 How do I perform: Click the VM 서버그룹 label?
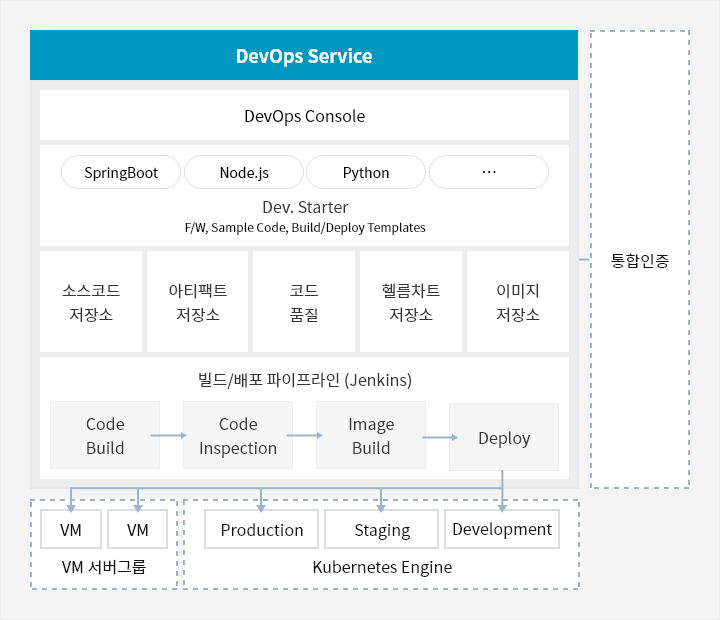click(x=104, y=567)
